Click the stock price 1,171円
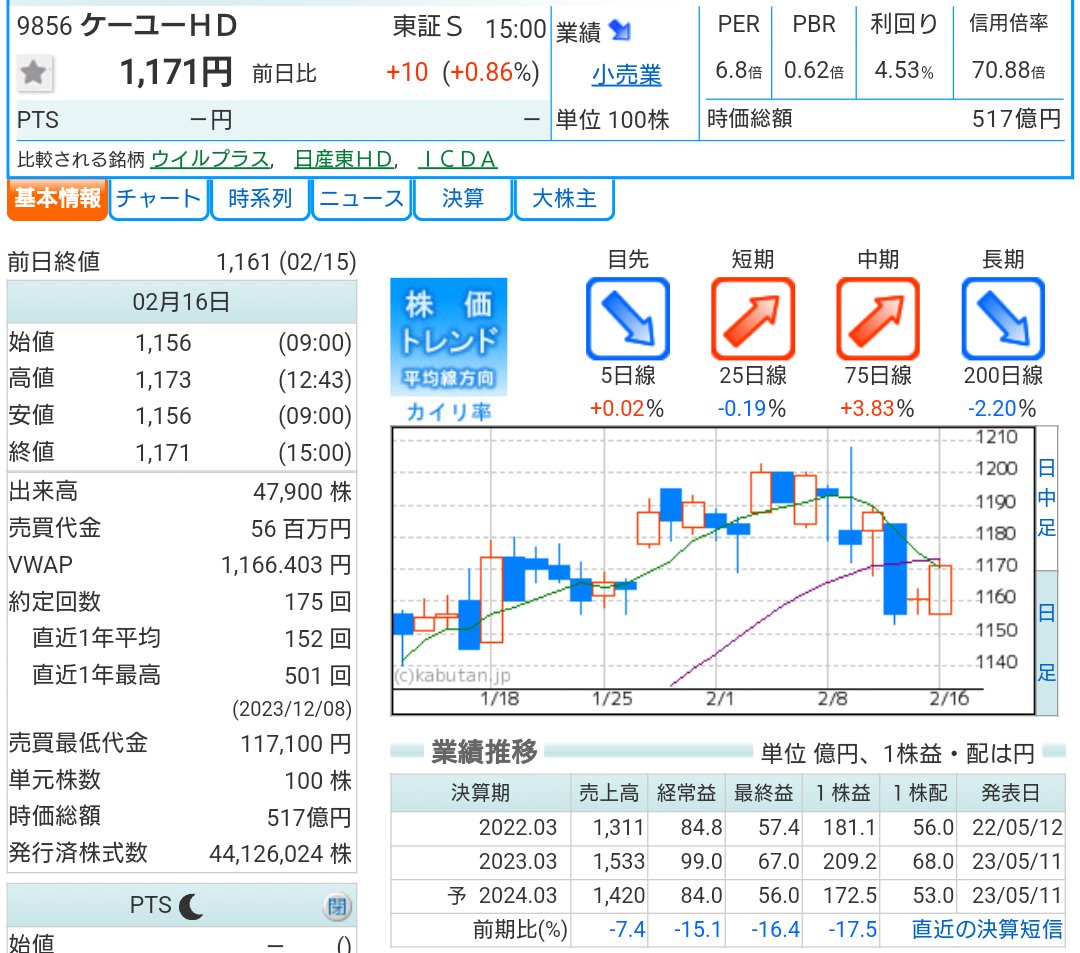The width and height of the screenshot is (1080, 953). [176, 72]
